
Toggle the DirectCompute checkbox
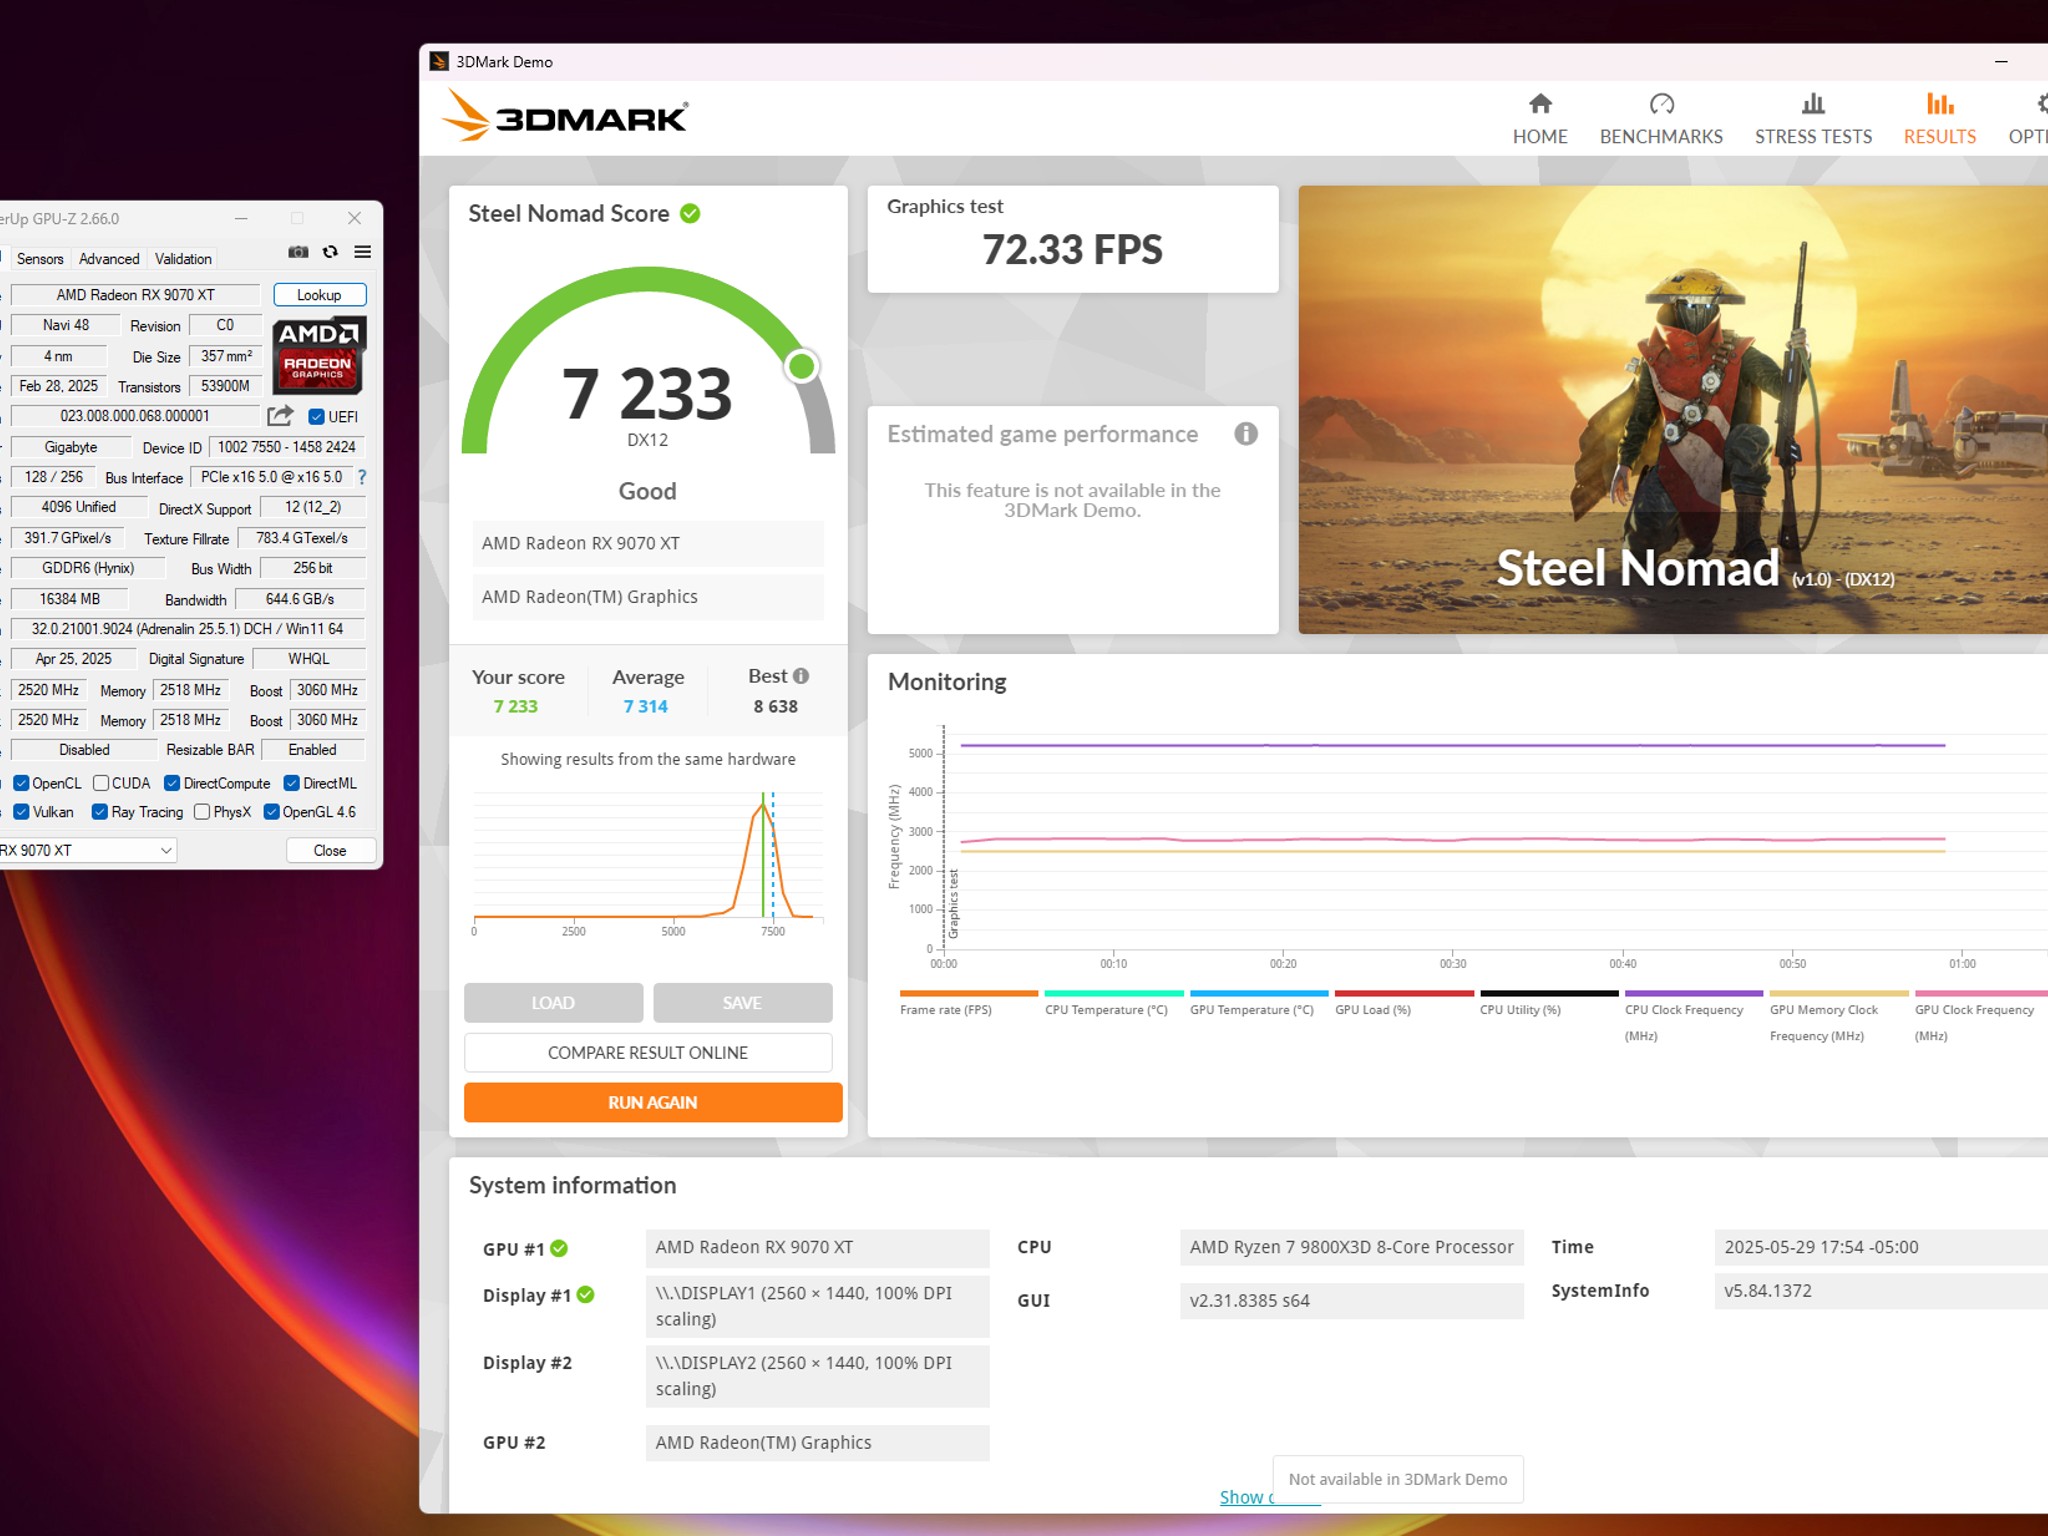click(x=172, y=783)
